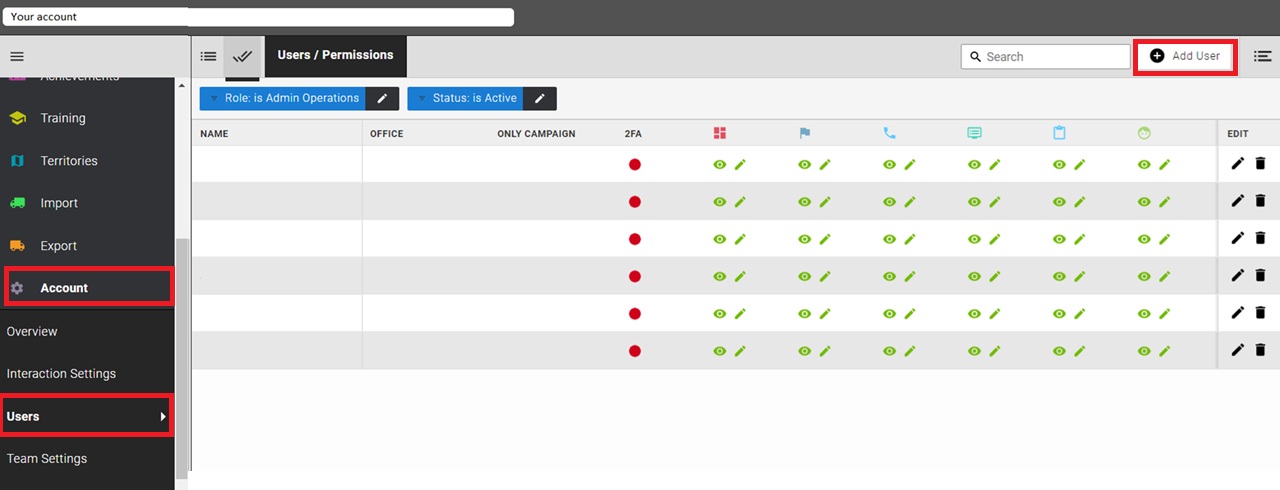Click the green pencil under phone column, third row

pyautogui.click(x=910, y=239)
